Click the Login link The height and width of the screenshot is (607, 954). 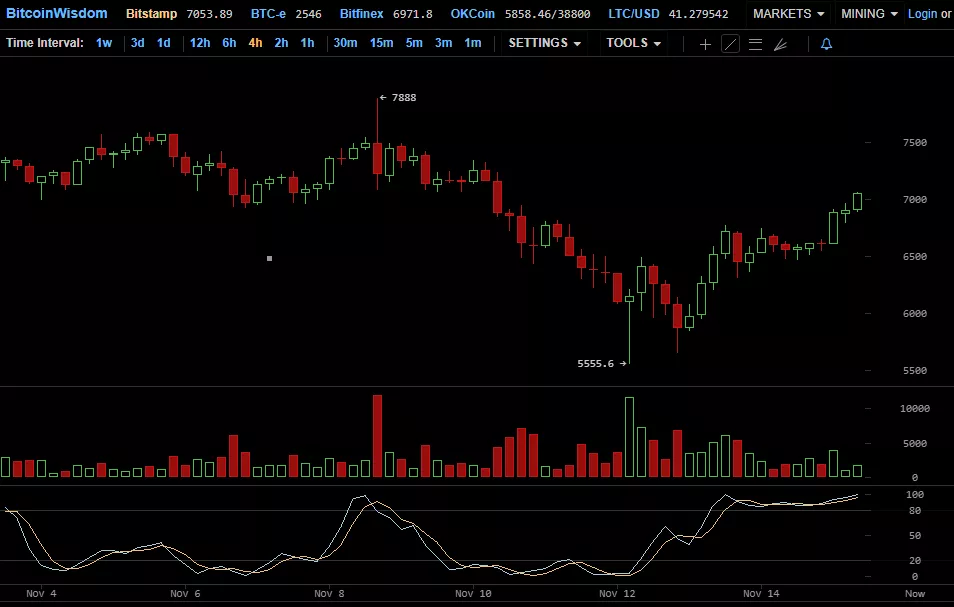(x=922, y=14)
